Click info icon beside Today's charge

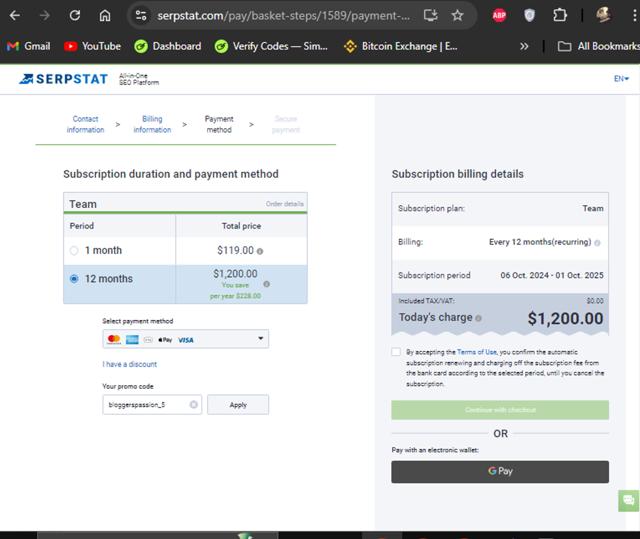point(478,318)
